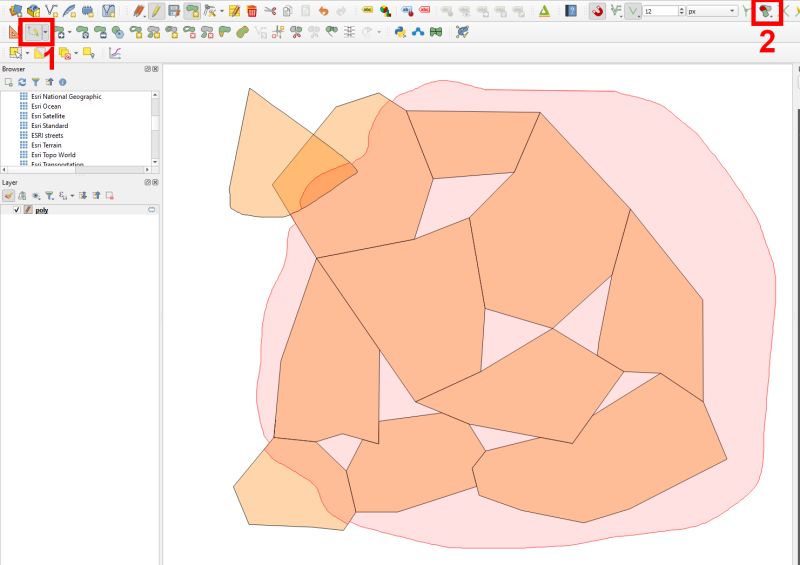Screen dimensions: 800x565
Task: Delete selected features with trash icon
Action: point(252,11)
